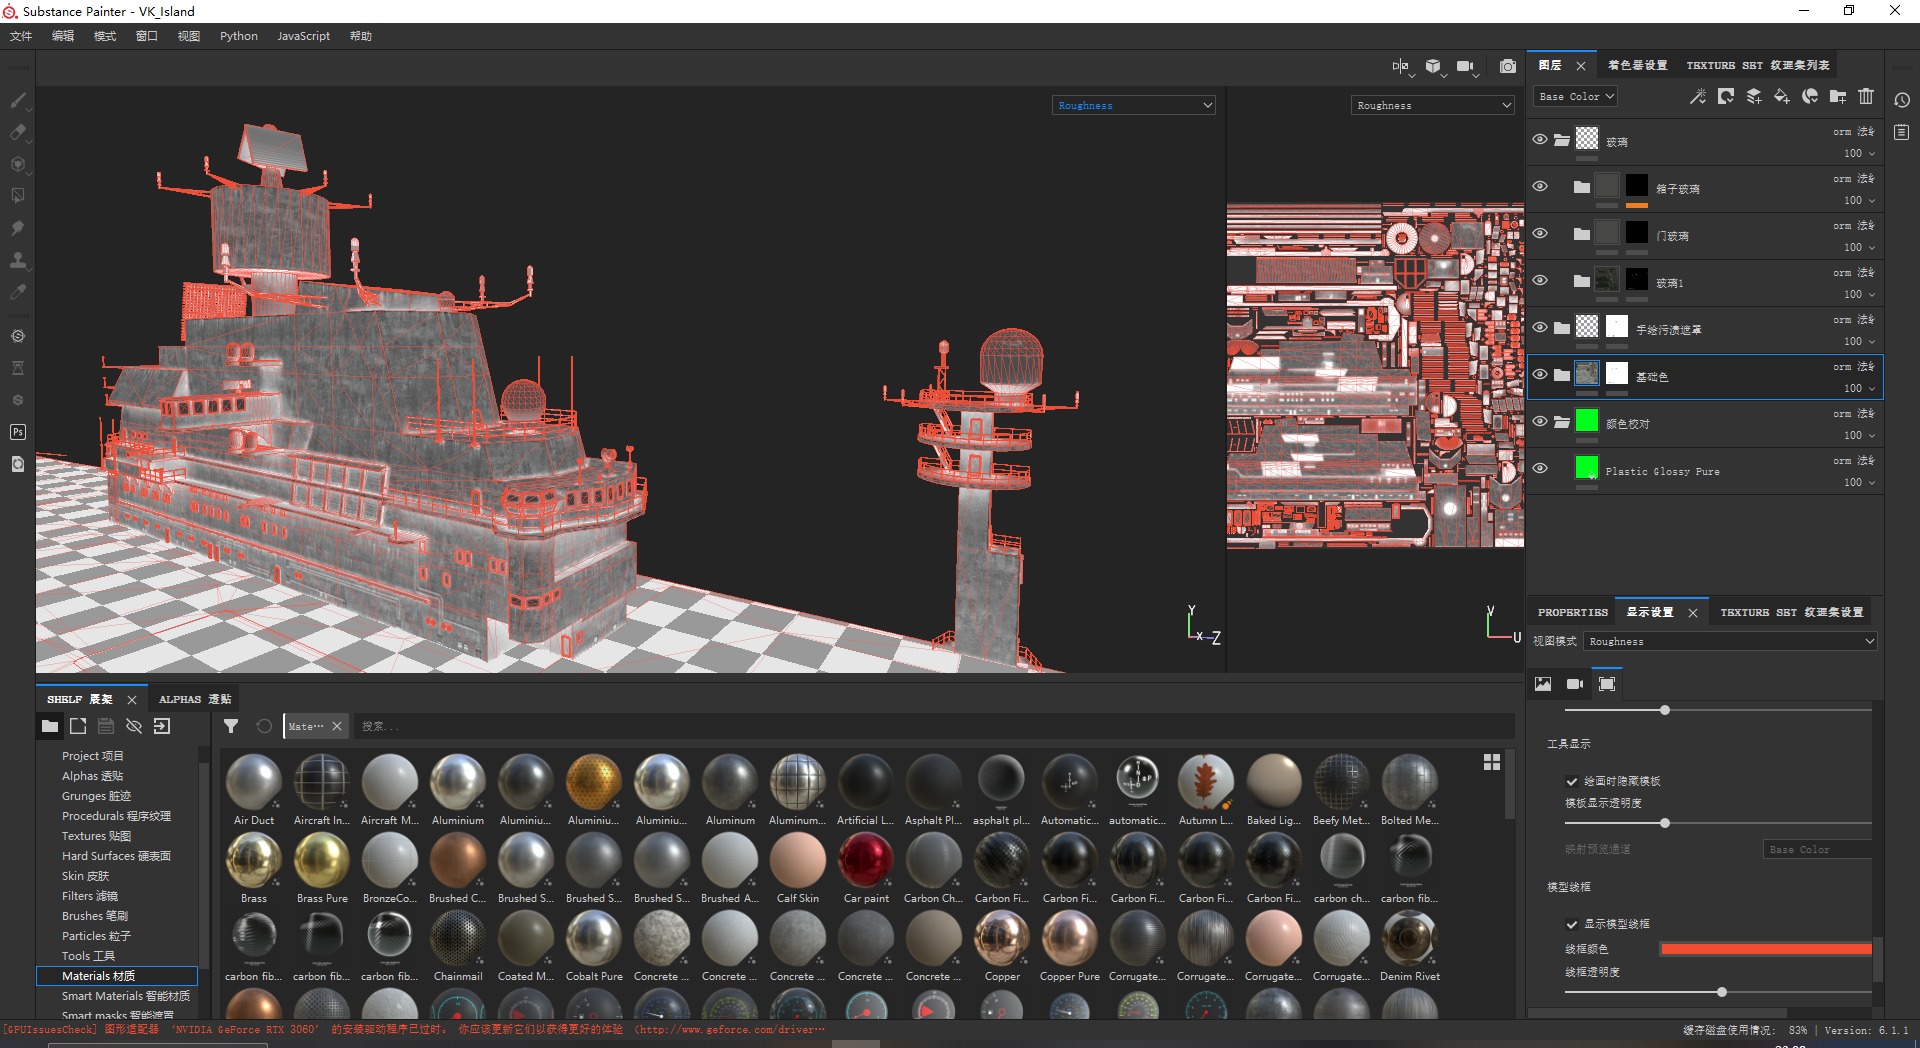Hide the 玻璃1 layer
Image resolution: width=1920 pixels, height=1048 pixels.
pyautogui.click(x=1540, y=280)
